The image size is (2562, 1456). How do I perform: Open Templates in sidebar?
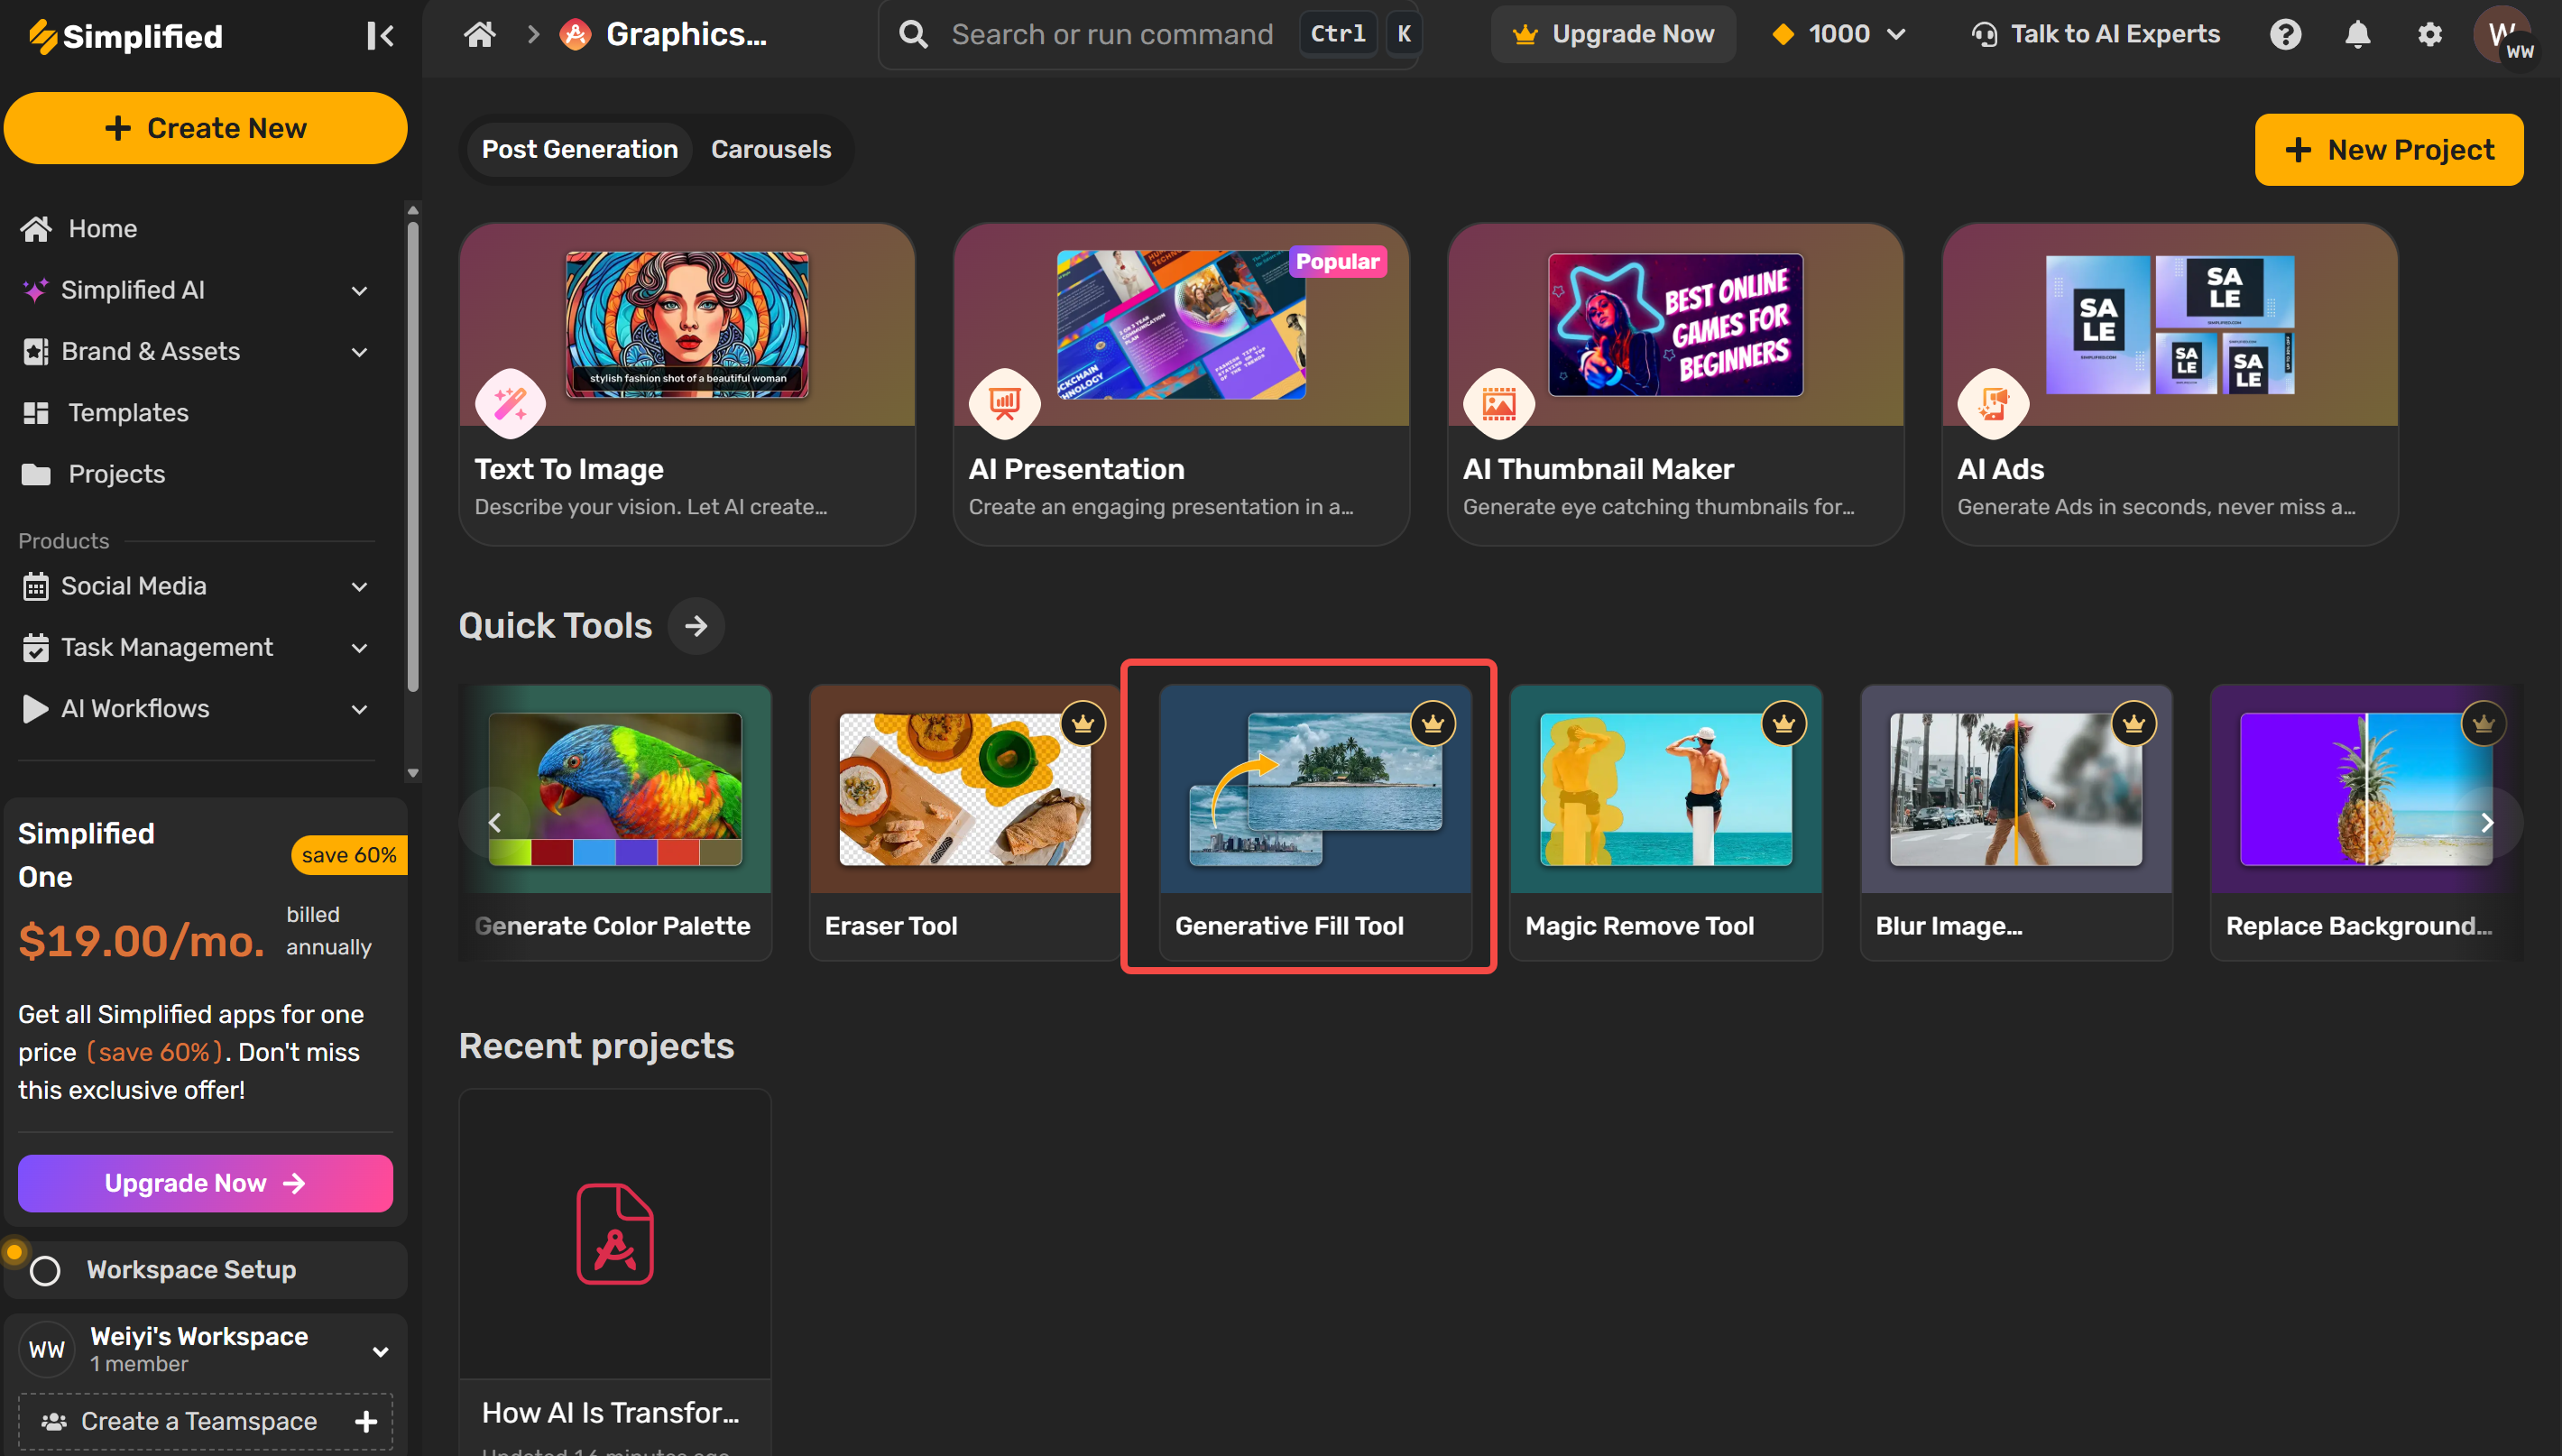click(x=128, y=413)
